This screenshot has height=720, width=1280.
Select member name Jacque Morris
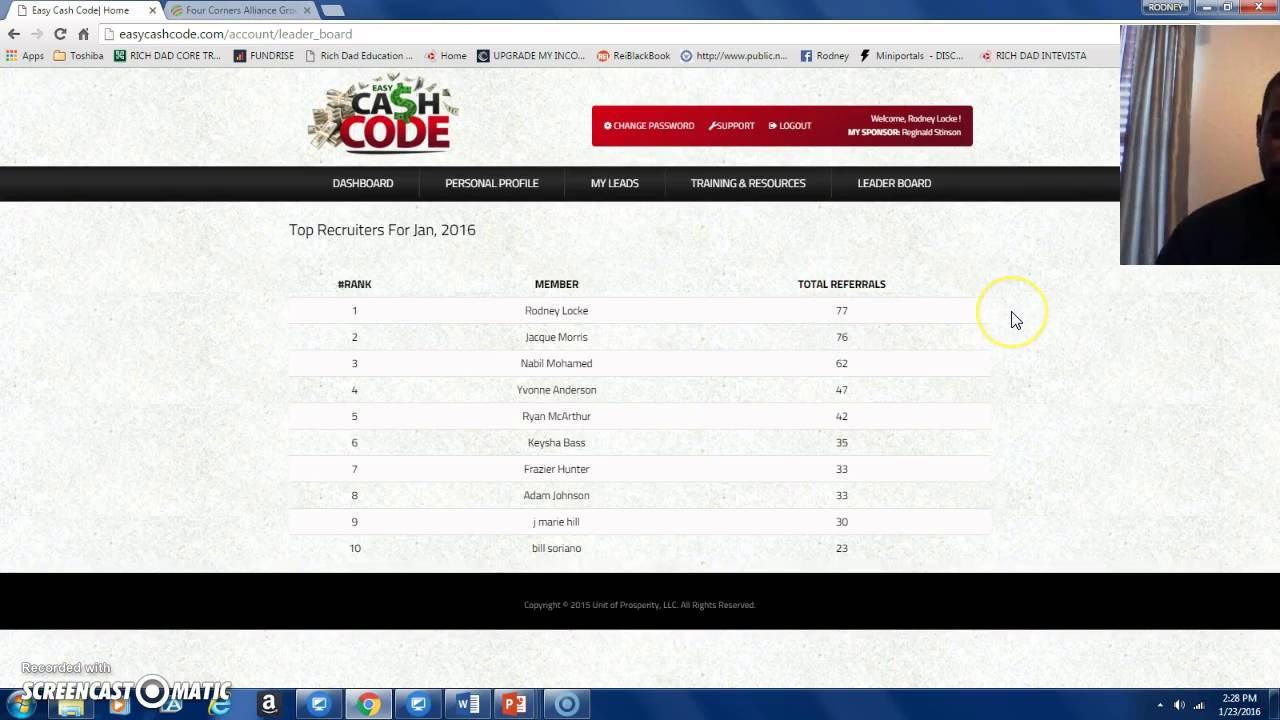click(x=557, y=337)
